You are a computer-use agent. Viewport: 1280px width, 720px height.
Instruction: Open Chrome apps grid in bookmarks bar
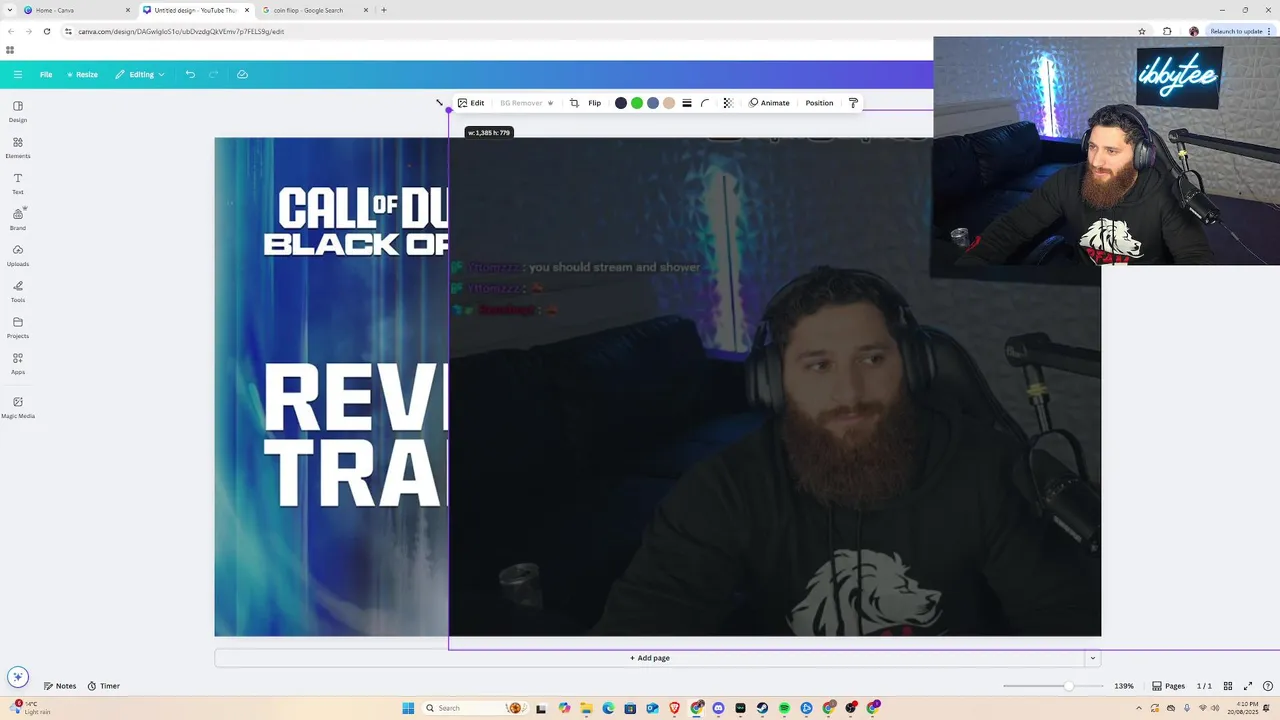[x=10, y=50]
